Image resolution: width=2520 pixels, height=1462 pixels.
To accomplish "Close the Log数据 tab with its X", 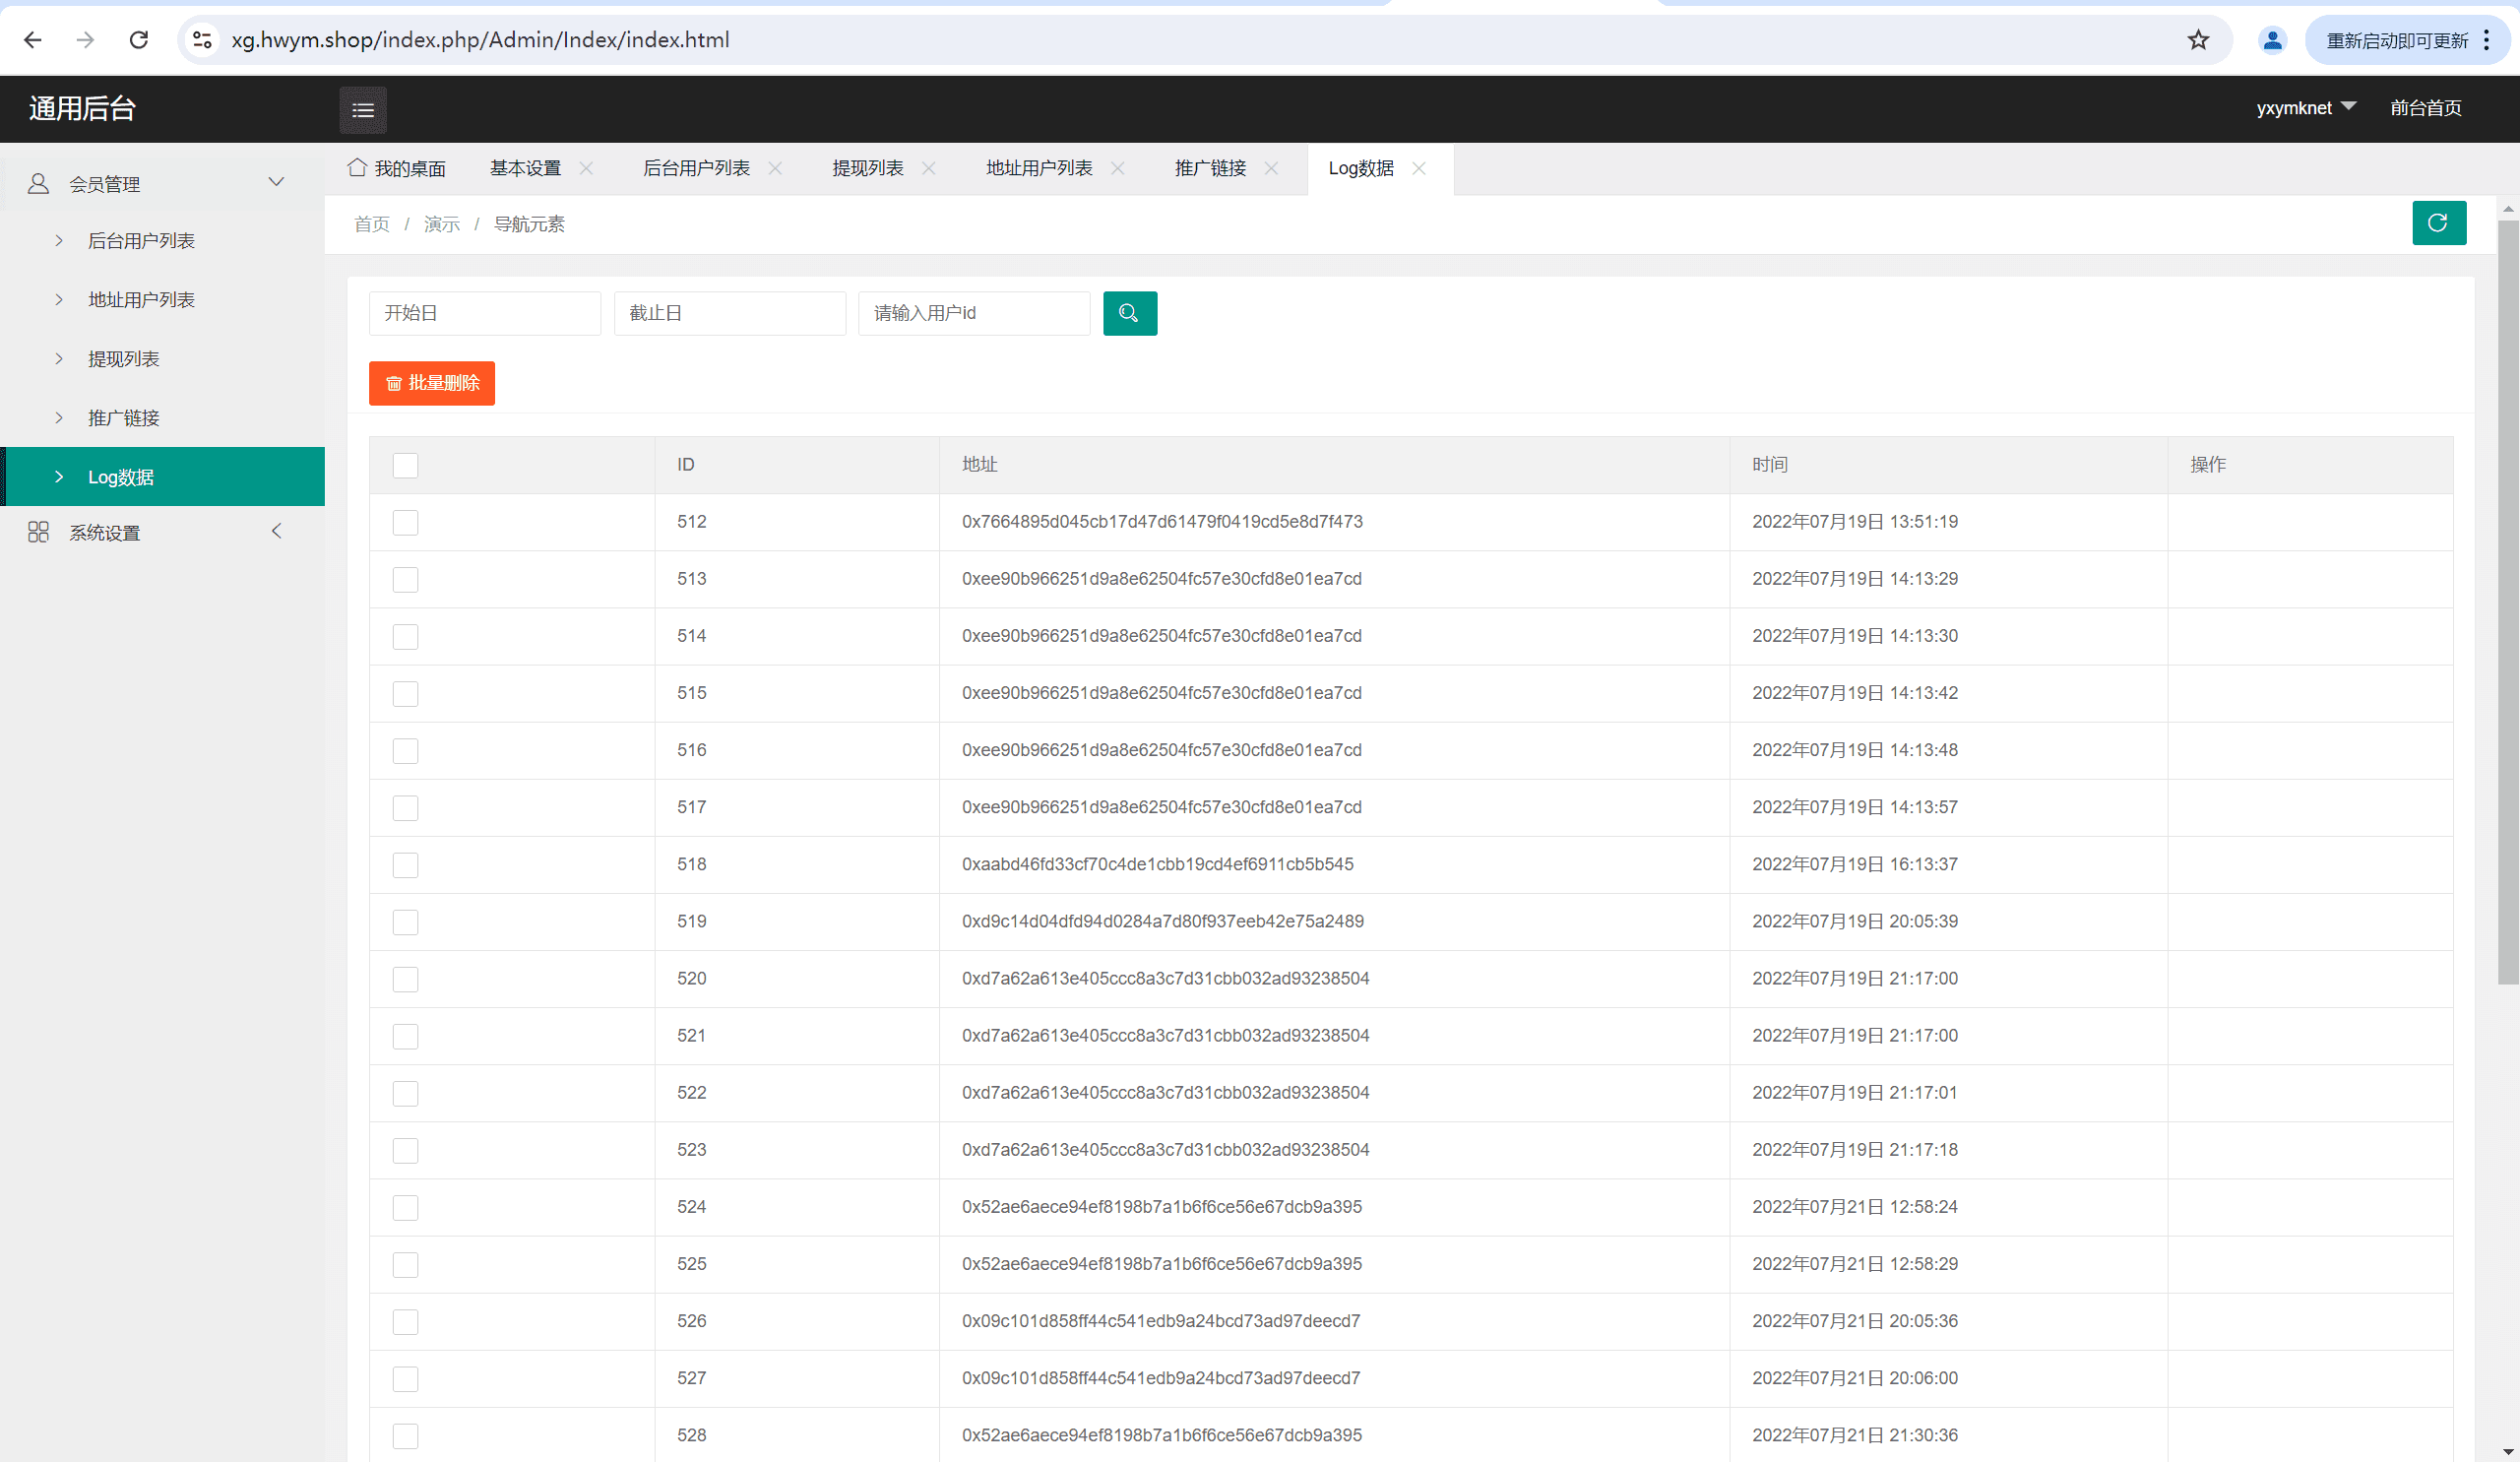I will 1418,168.
